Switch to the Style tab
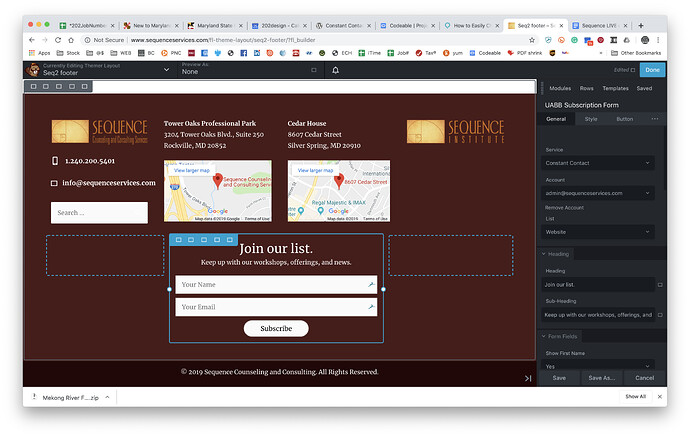Viewport: 690px width, 437px height. 591,119
